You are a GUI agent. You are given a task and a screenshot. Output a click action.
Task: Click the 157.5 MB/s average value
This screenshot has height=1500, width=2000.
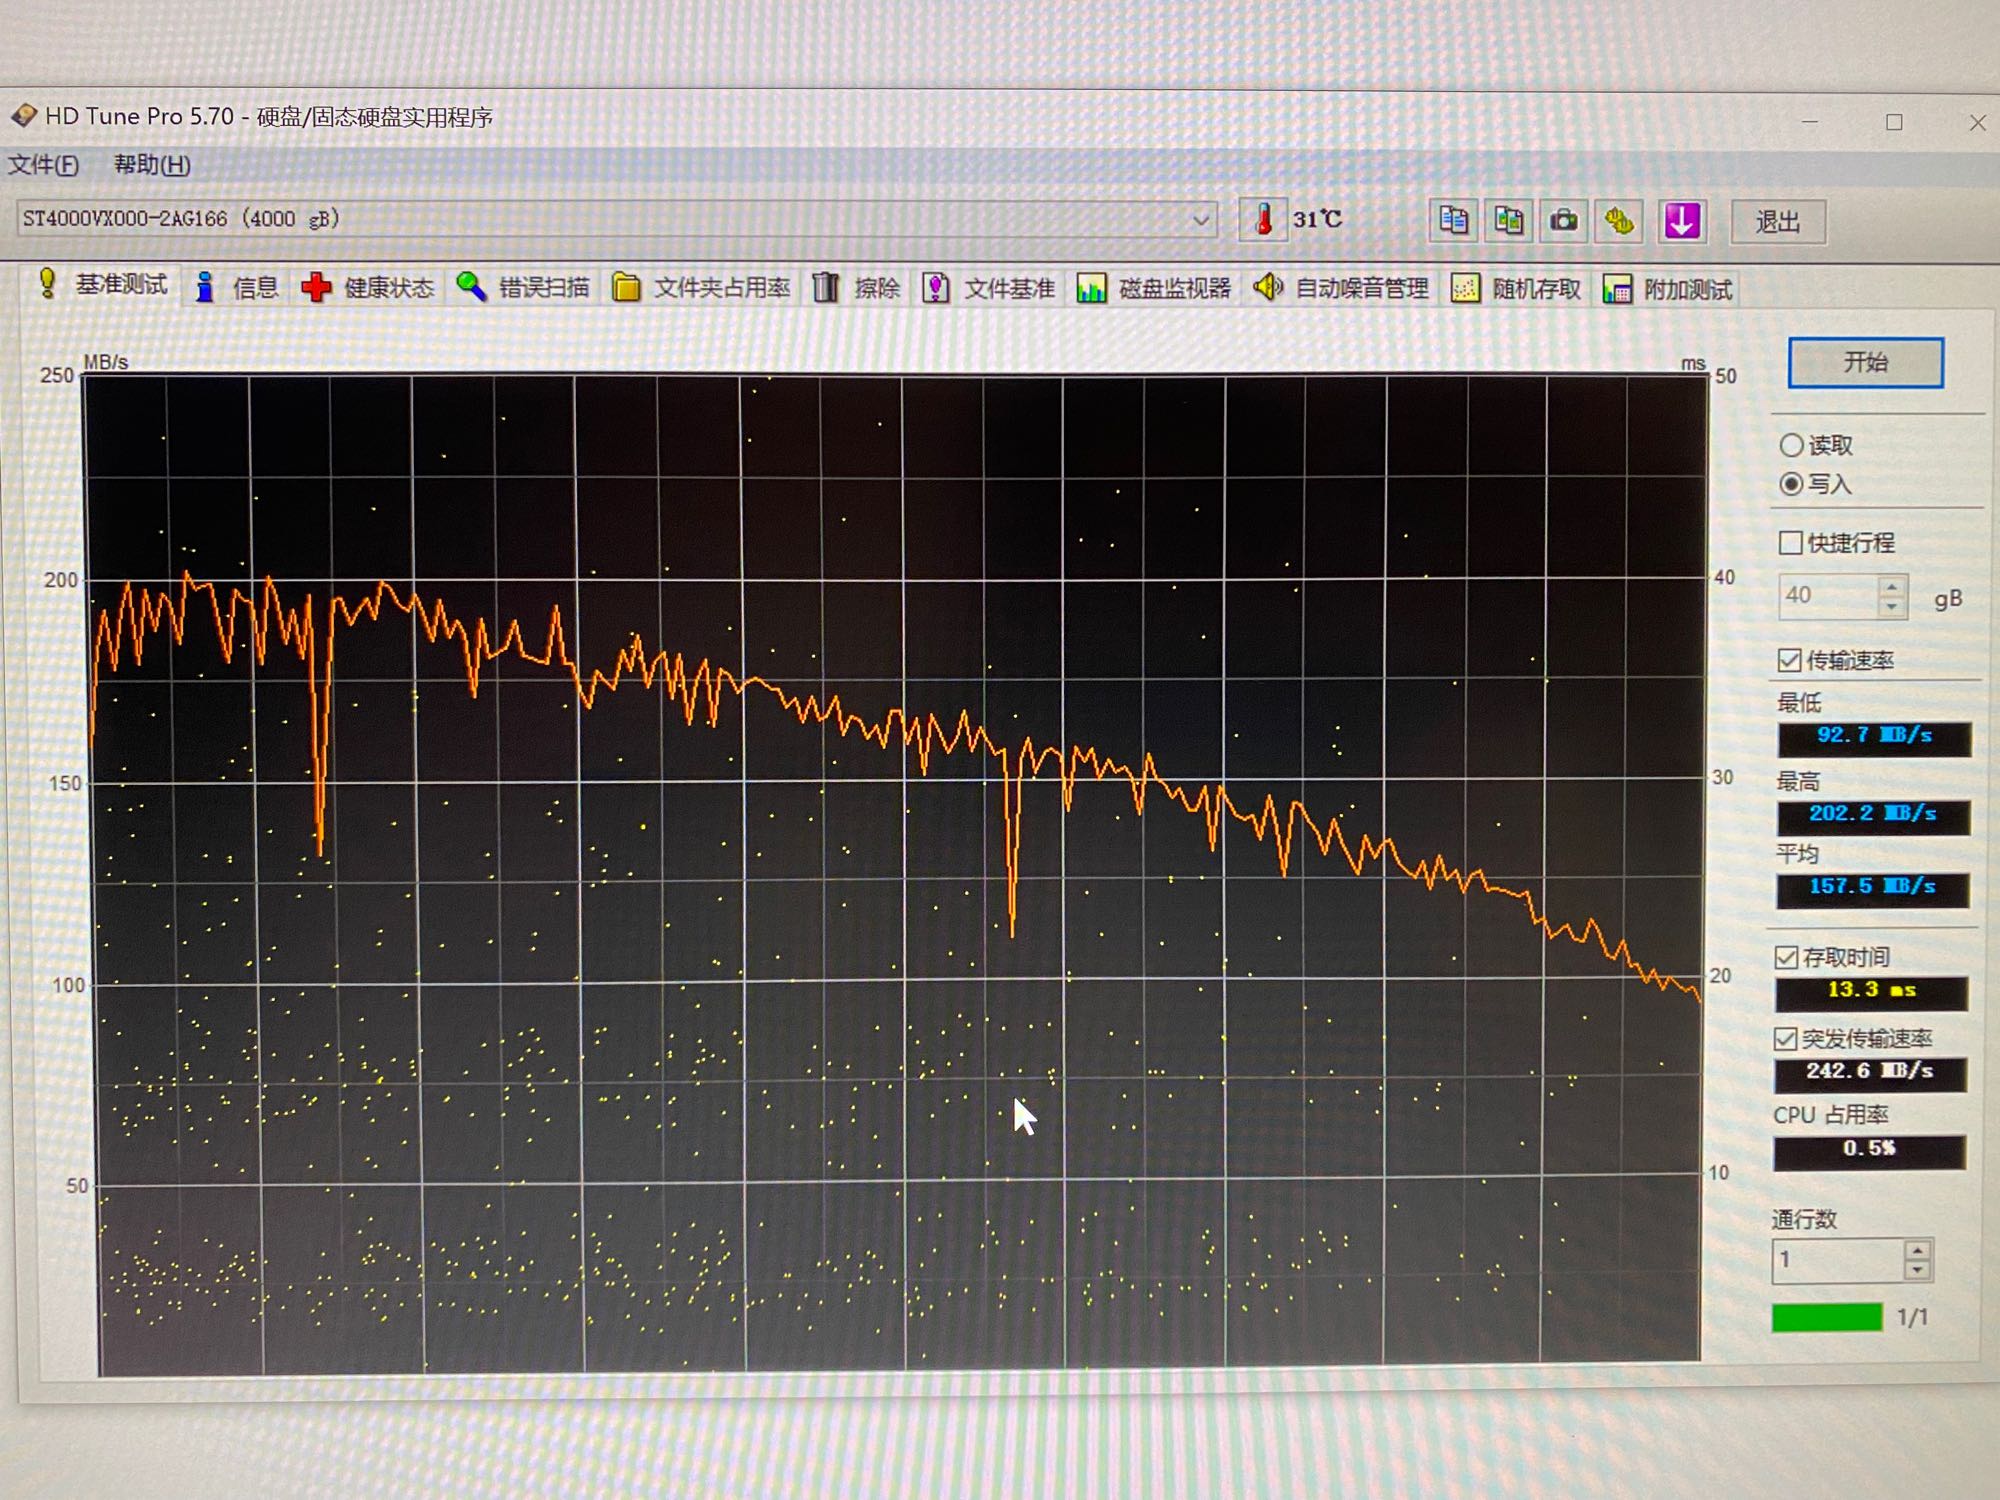pyautogui.click(x=1872, y=889)
